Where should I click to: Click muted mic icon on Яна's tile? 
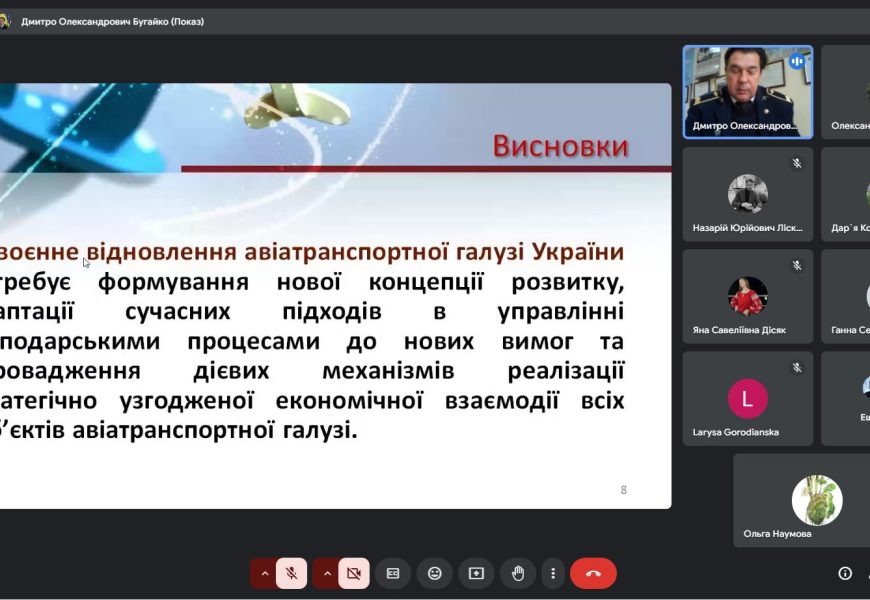coord(797,265)
